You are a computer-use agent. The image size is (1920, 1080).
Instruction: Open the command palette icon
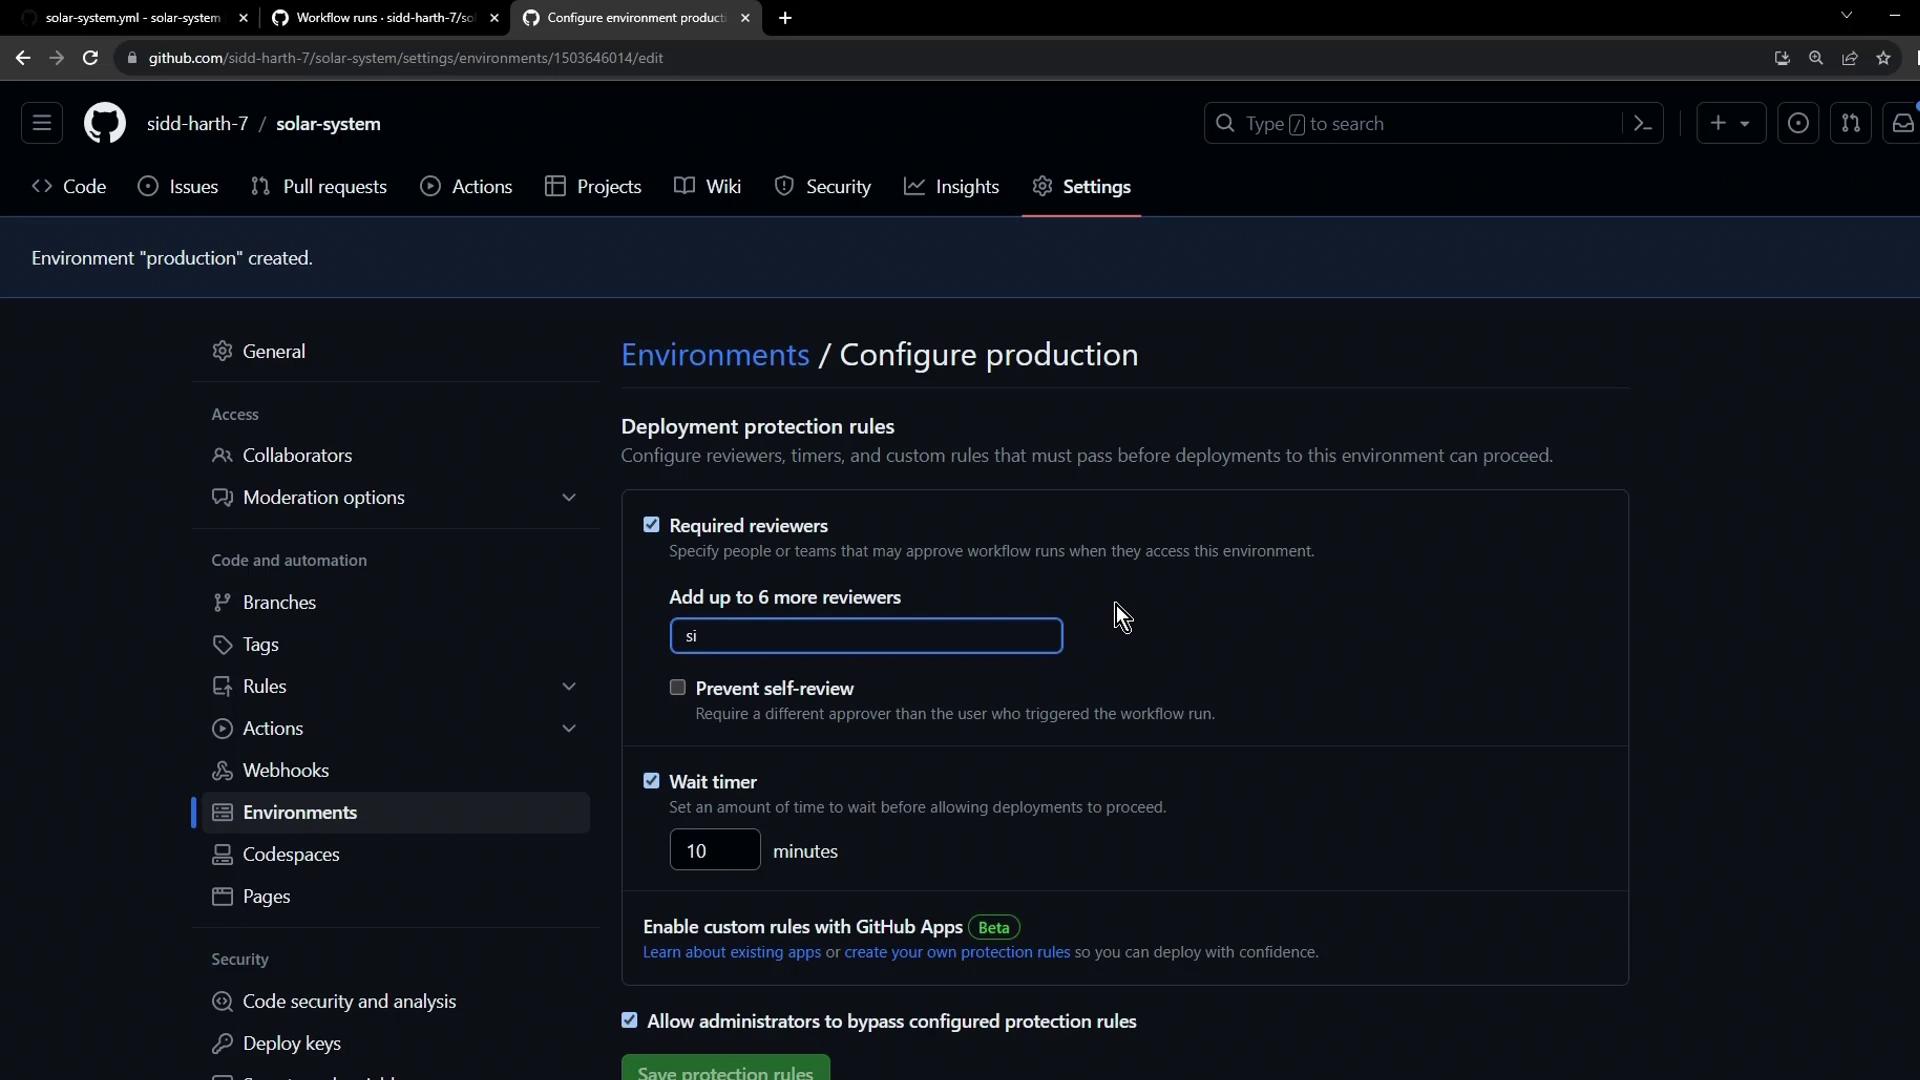pyautogui.click(x=1642, y=124)
